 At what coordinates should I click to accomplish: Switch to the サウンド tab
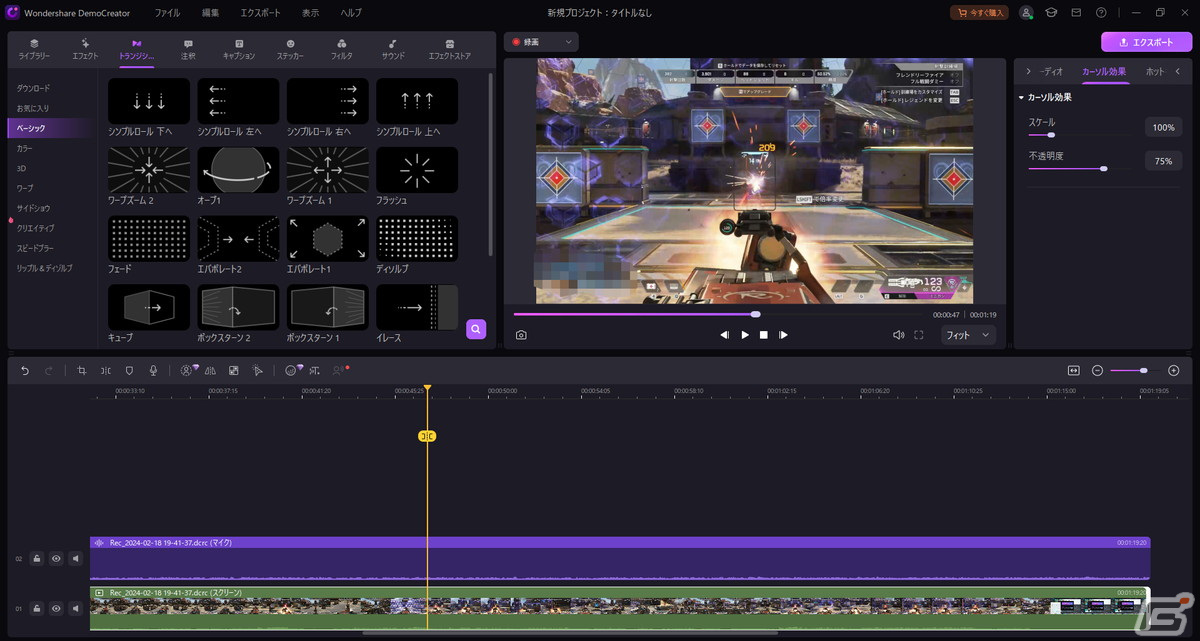[x=393, y=50]
